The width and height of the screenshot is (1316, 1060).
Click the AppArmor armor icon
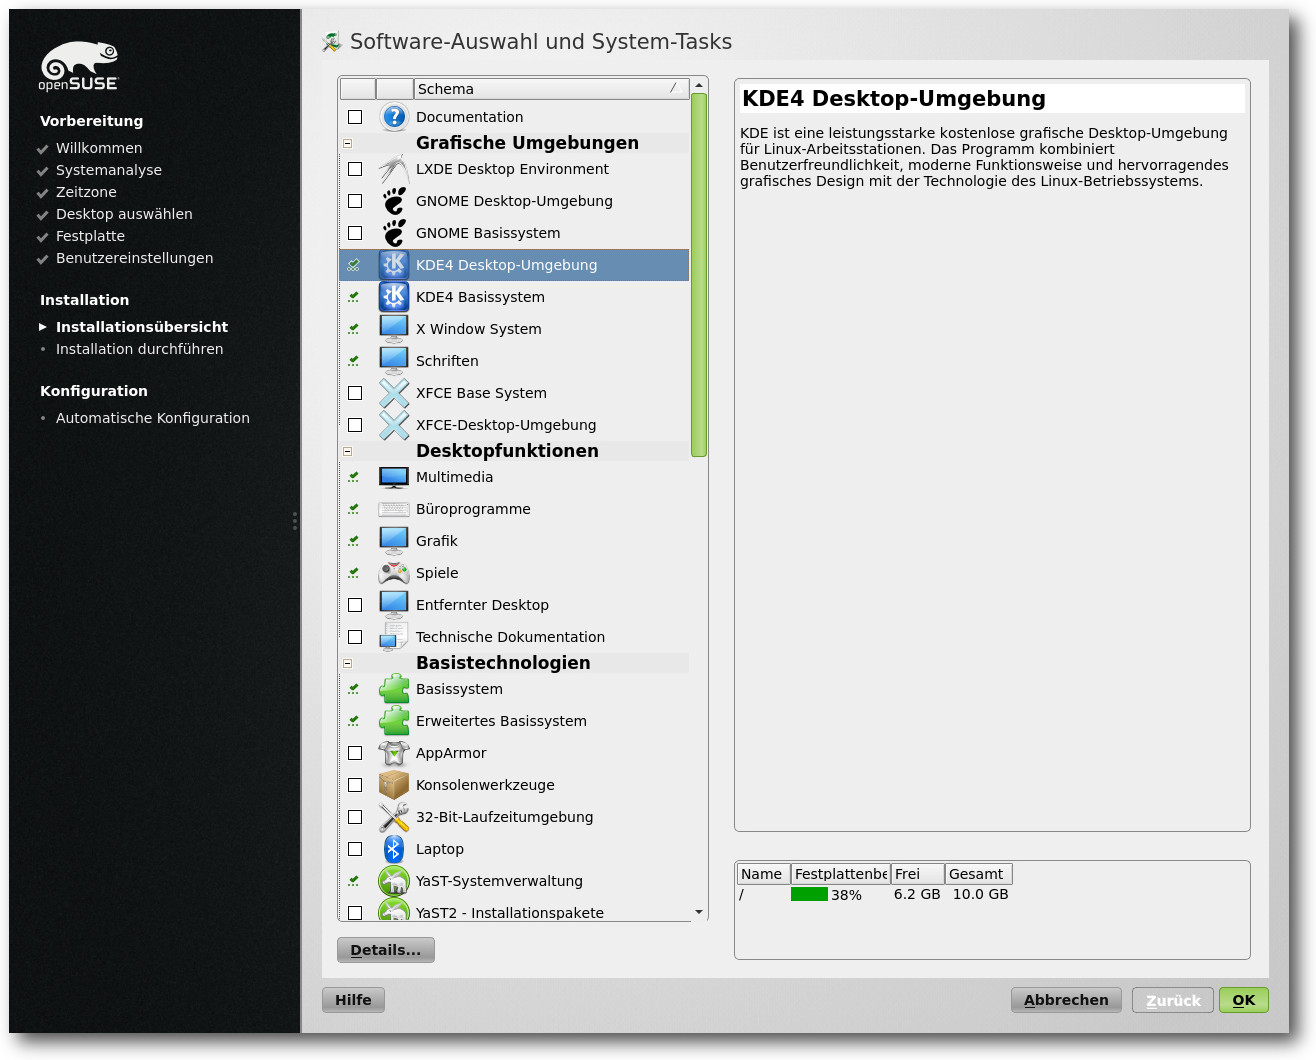tap(394, 753)
